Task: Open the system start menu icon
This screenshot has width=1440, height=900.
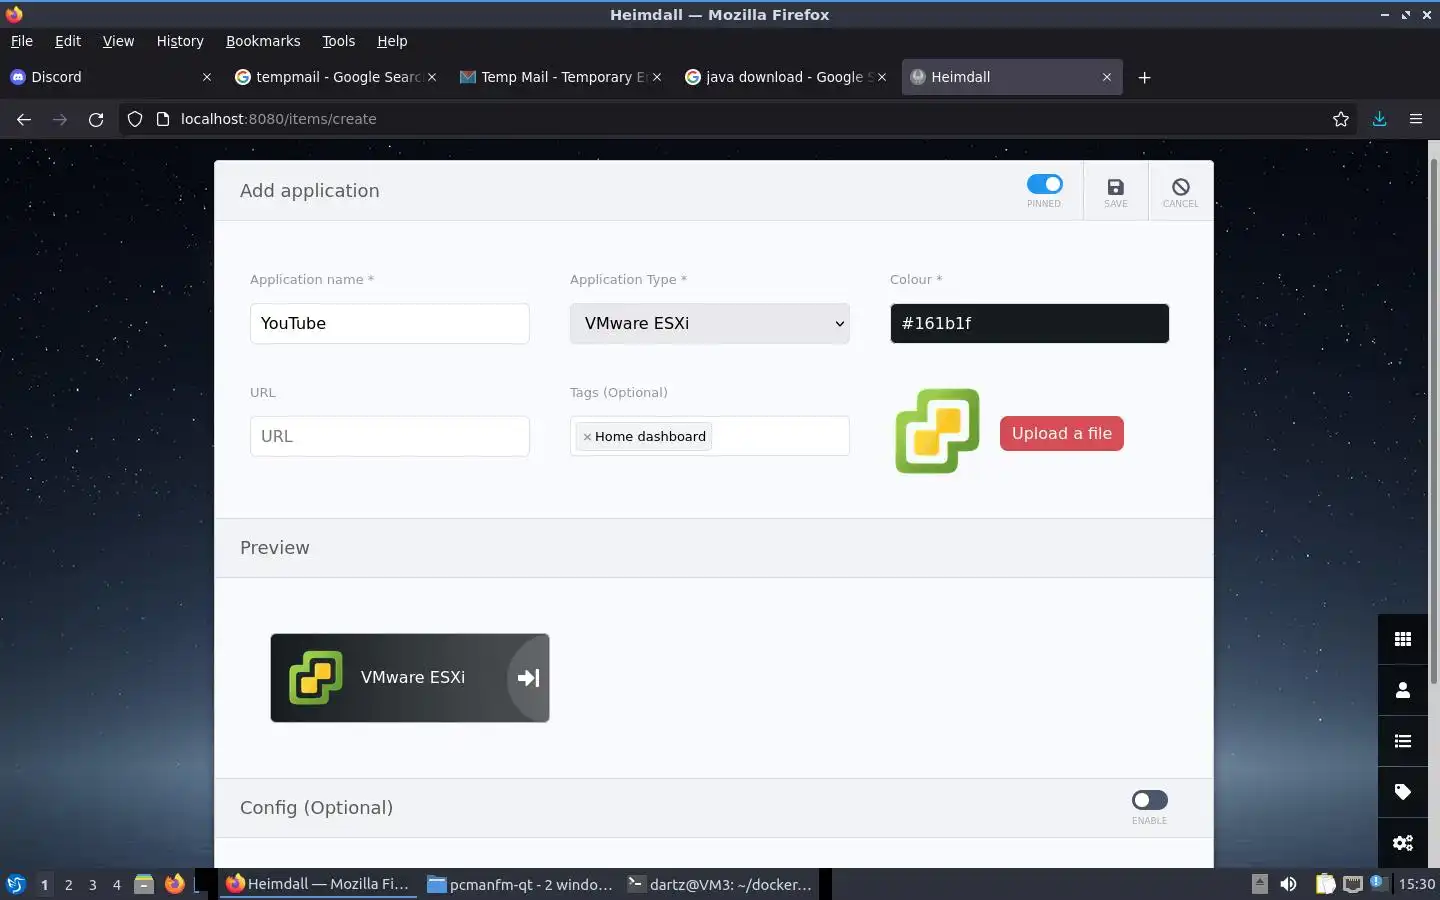Action: pyautogui.click(x=15, y=884)
